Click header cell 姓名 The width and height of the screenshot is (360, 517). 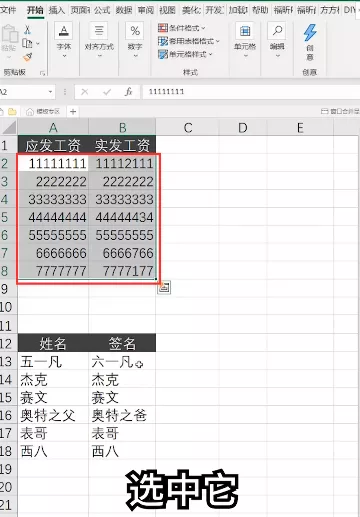(x=53, y=343)
